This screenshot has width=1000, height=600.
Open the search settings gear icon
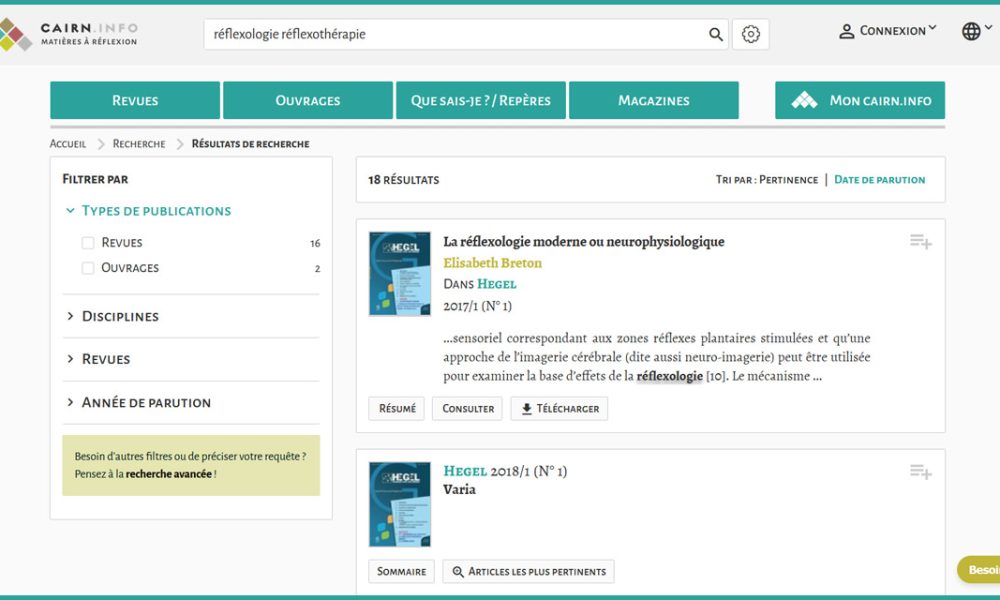point(750,33)
